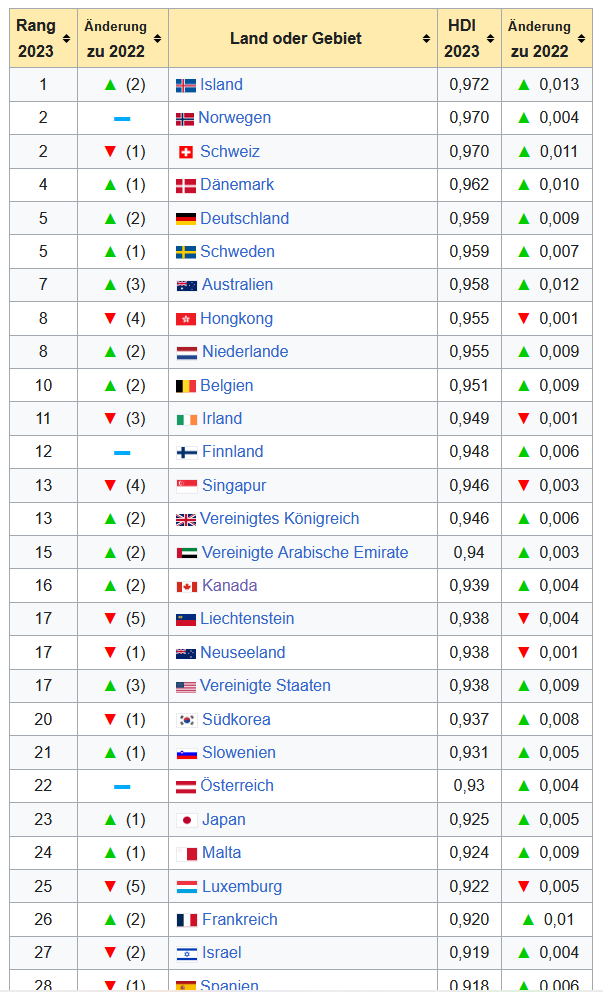Open the Island link
Screen dimensions: 603x992
[221, 85]
